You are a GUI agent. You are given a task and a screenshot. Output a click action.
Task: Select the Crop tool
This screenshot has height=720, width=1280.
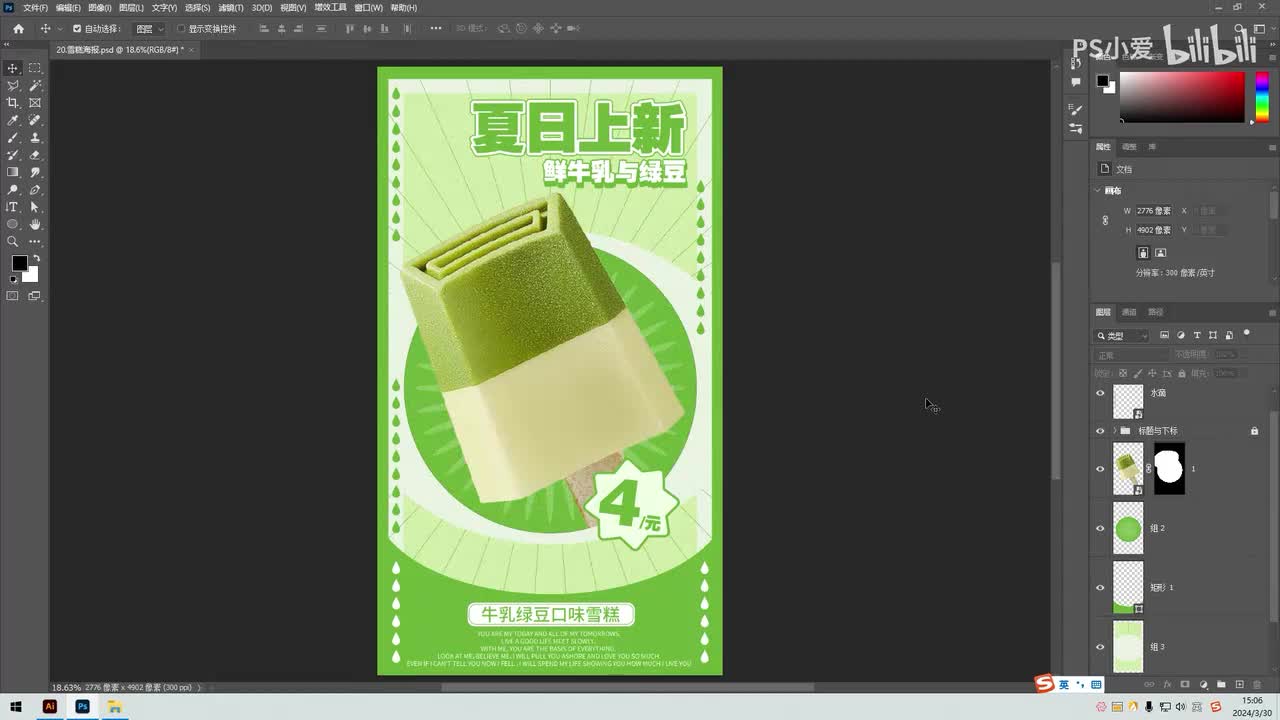[13, 103]
